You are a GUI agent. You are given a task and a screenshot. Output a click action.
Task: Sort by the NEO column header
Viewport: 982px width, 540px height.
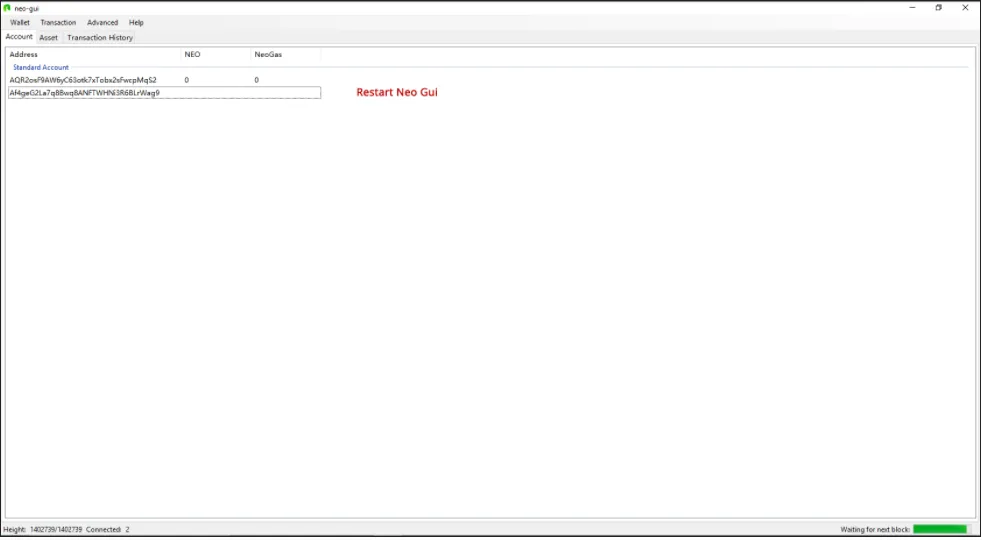pyautogui.click(x=216, y=55)
